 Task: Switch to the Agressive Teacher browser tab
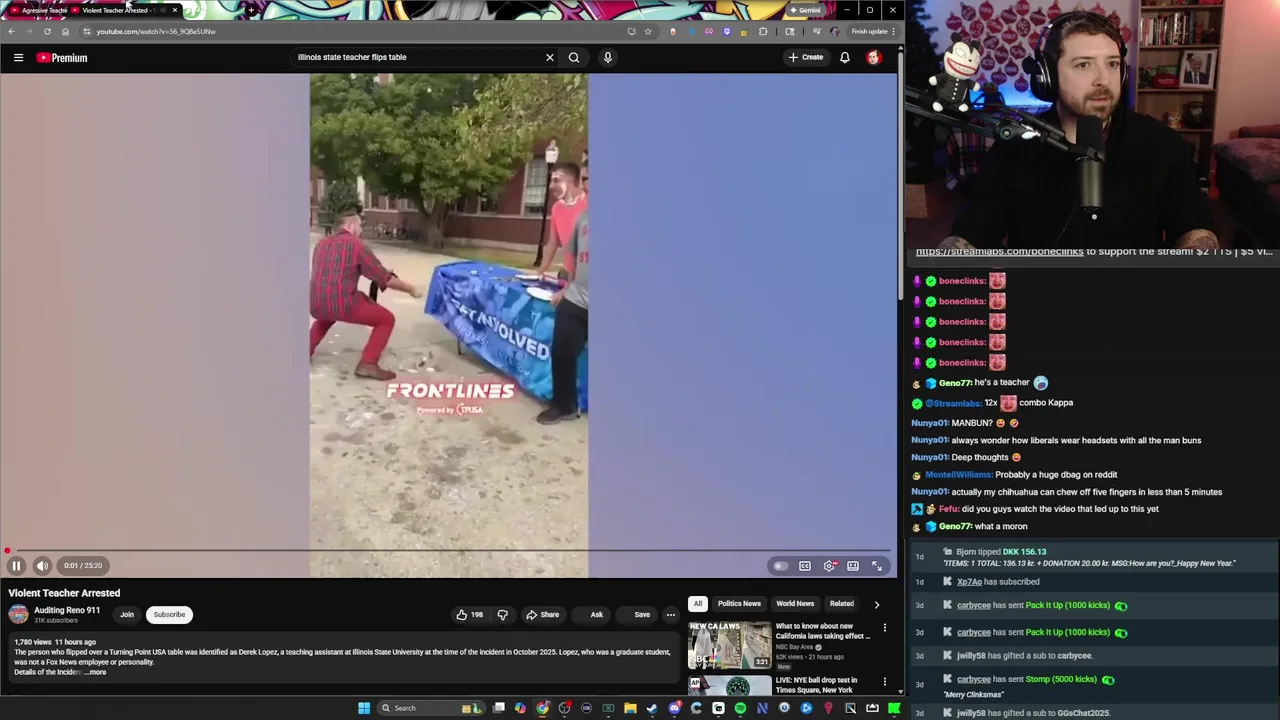click(39, 10)
